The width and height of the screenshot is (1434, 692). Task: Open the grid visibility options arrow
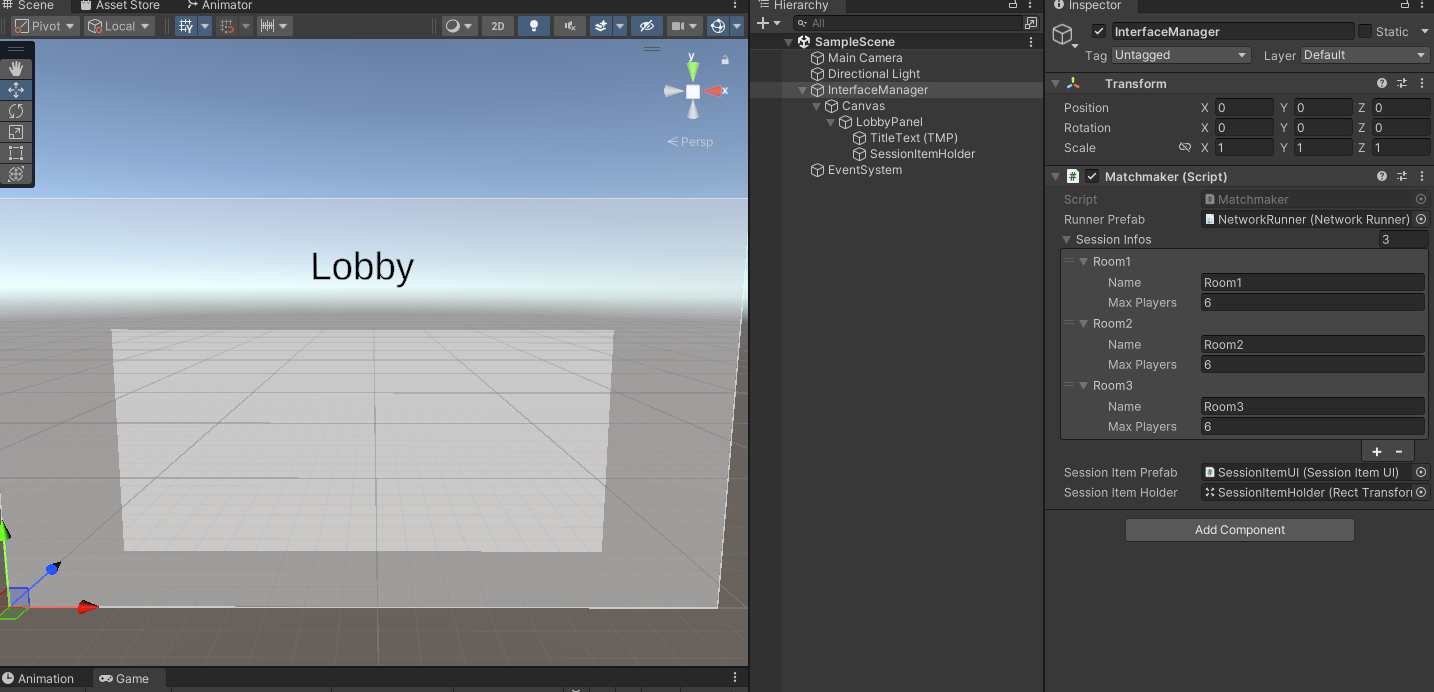[205, 26]
